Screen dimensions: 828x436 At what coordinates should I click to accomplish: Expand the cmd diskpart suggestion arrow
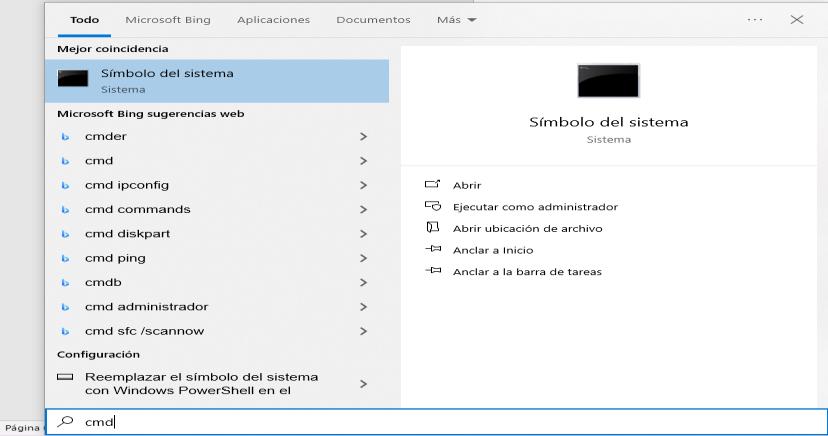[363, 233]
